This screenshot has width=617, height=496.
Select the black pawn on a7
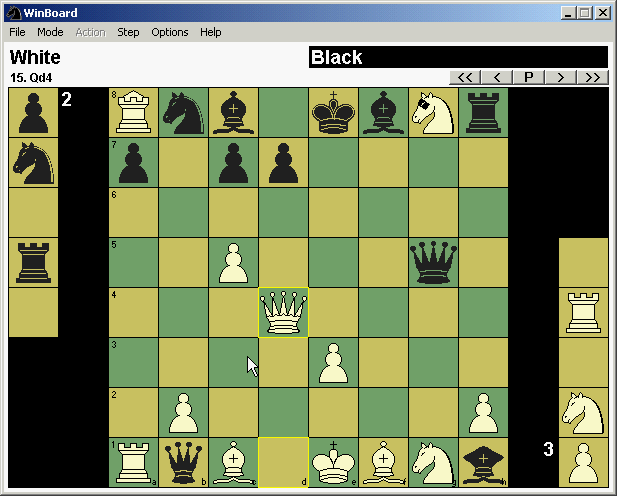tap(133, 163)
